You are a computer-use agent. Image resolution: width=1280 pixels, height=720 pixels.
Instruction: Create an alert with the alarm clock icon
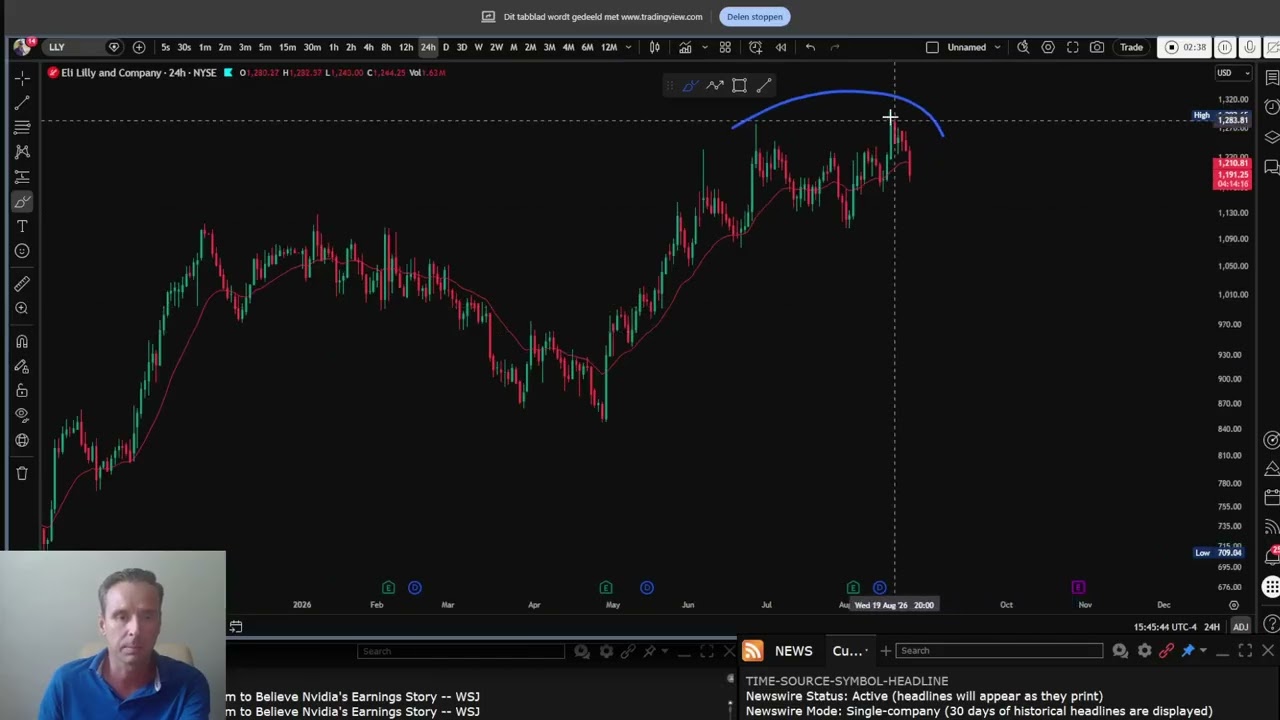click(755, 47)
